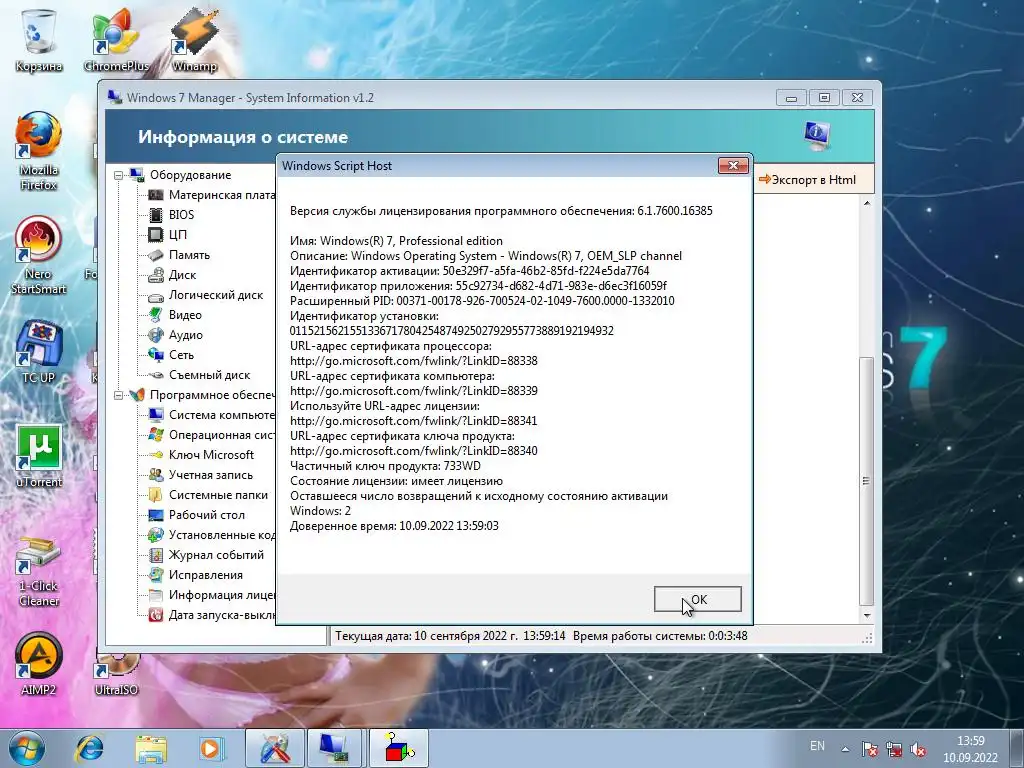The height and width of the screenshot is (768, 1024).
Task: Select the Исправления icon
Action: (x=155, y=575)
